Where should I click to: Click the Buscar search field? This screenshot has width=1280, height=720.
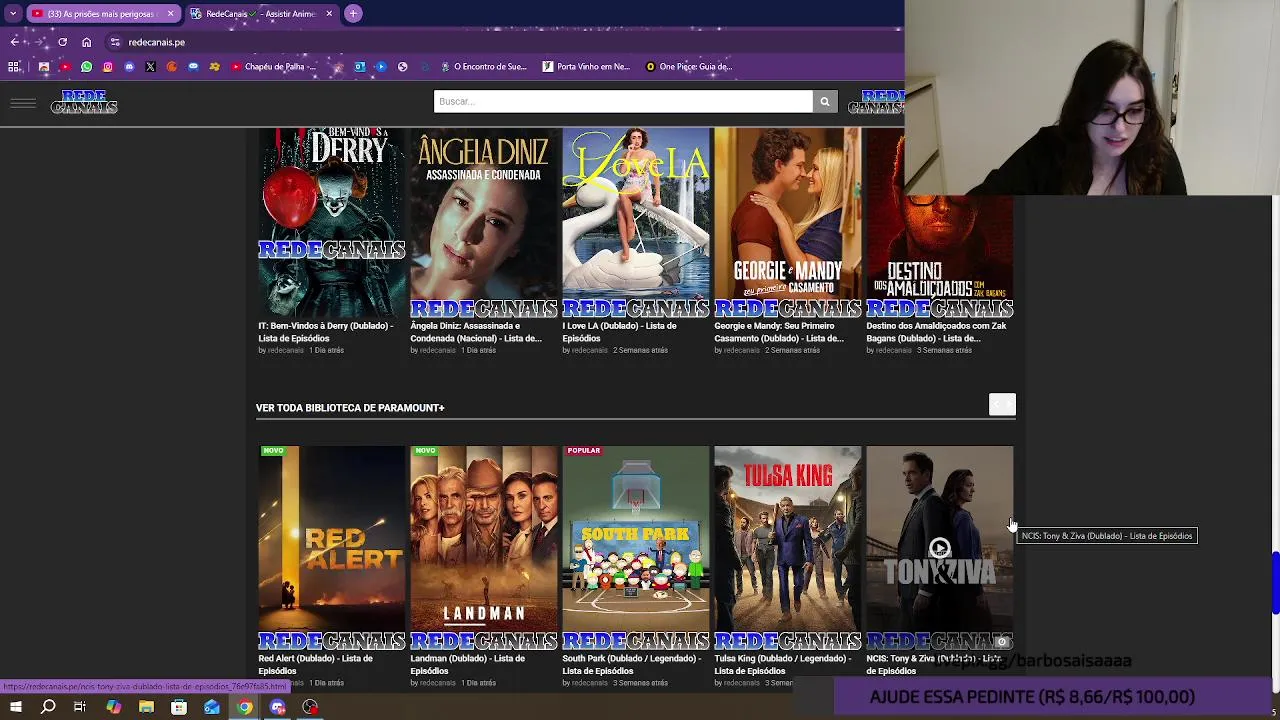[623, 101]
